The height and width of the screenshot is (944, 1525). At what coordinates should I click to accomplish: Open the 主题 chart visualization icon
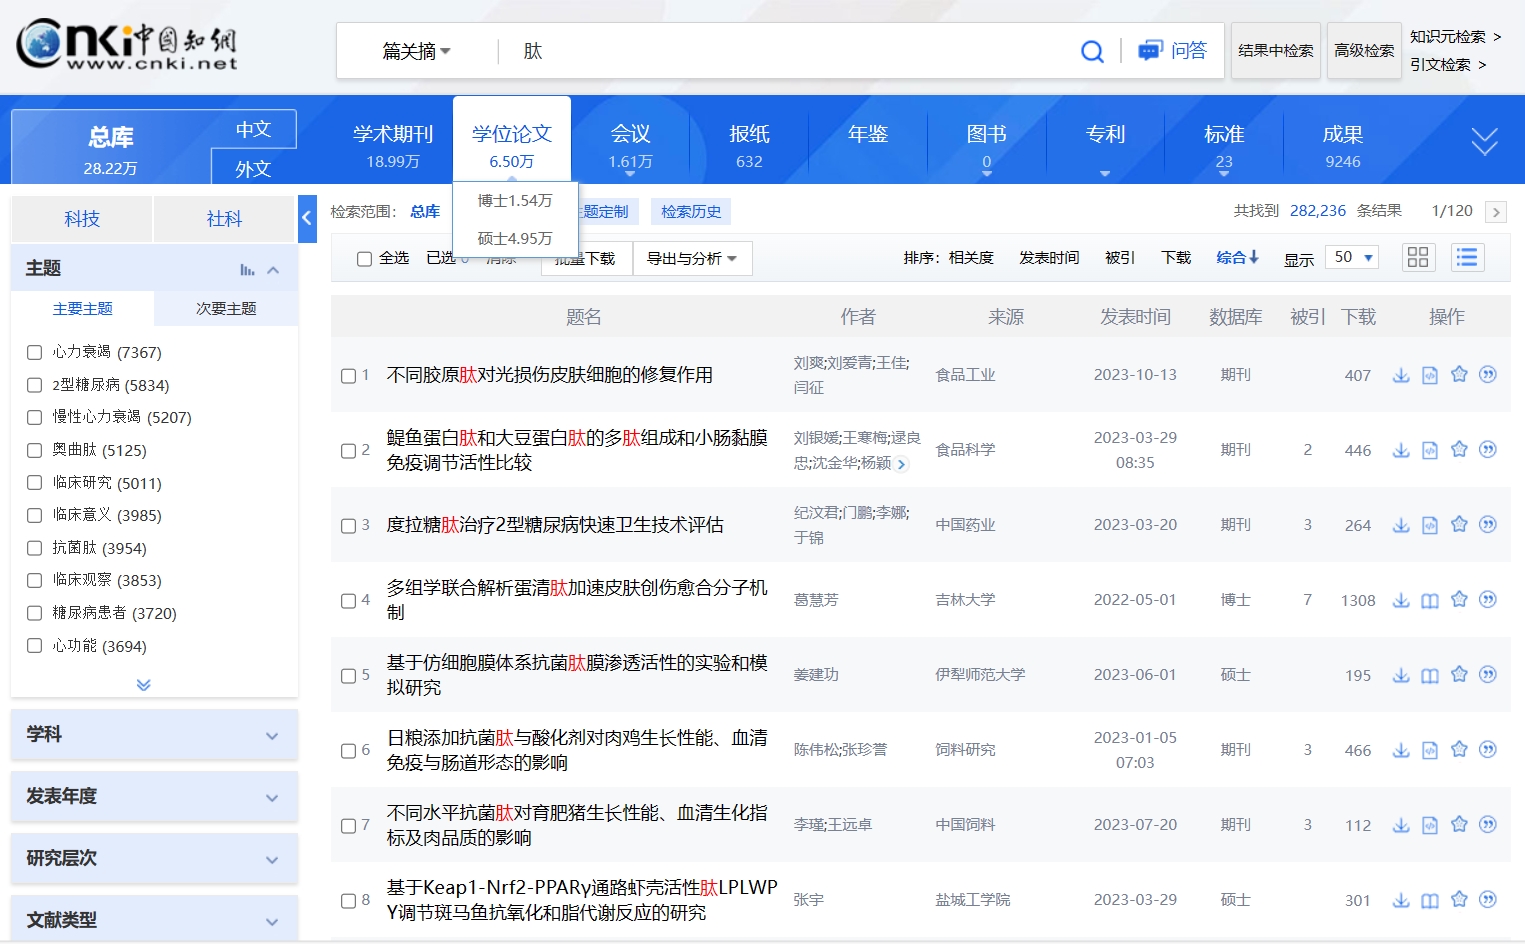click(247, 269)
